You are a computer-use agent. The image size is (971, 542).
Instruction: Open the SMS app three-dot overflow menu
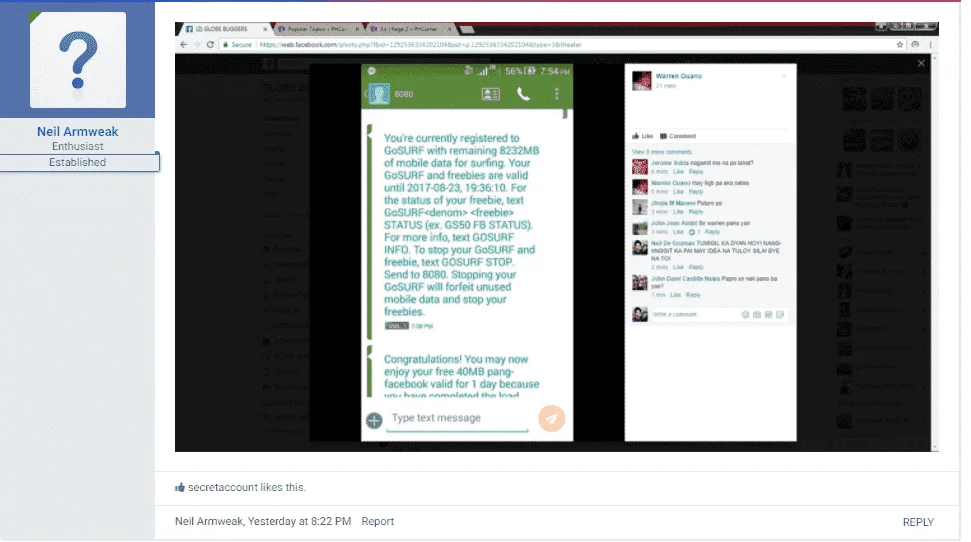(x=557, y=94)
